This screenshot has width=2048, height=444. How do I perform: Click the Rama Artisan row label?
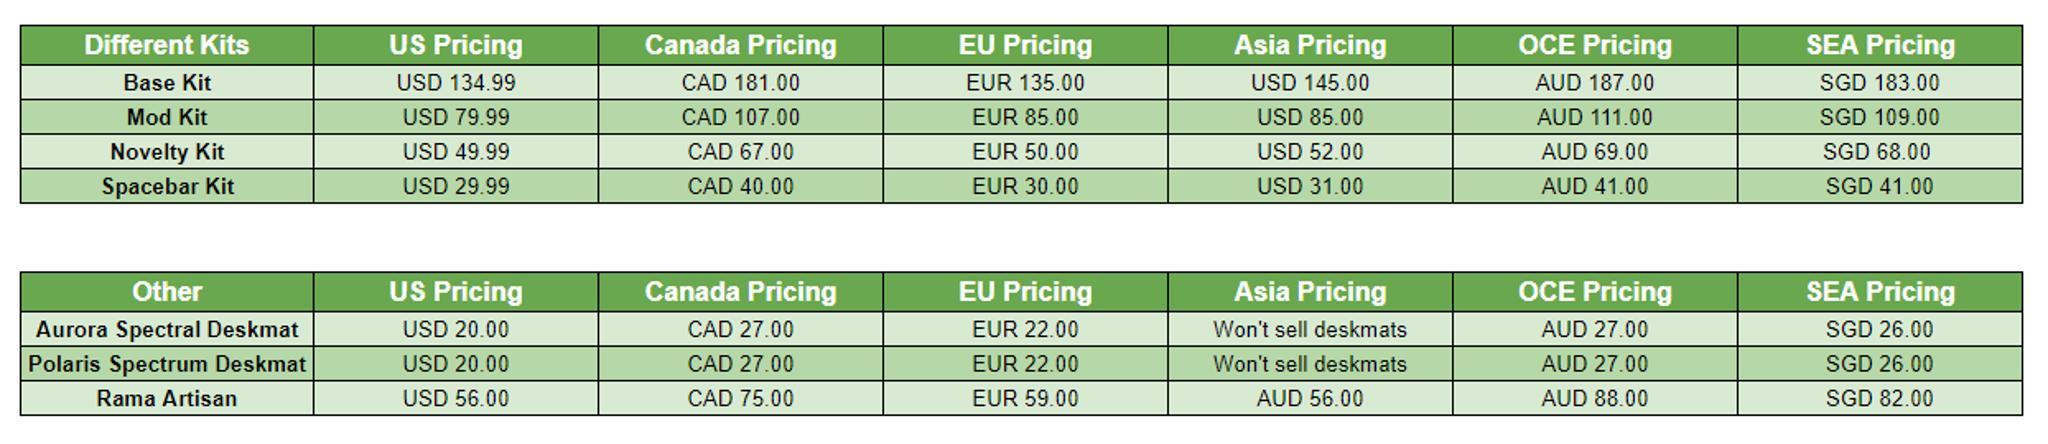167,399
